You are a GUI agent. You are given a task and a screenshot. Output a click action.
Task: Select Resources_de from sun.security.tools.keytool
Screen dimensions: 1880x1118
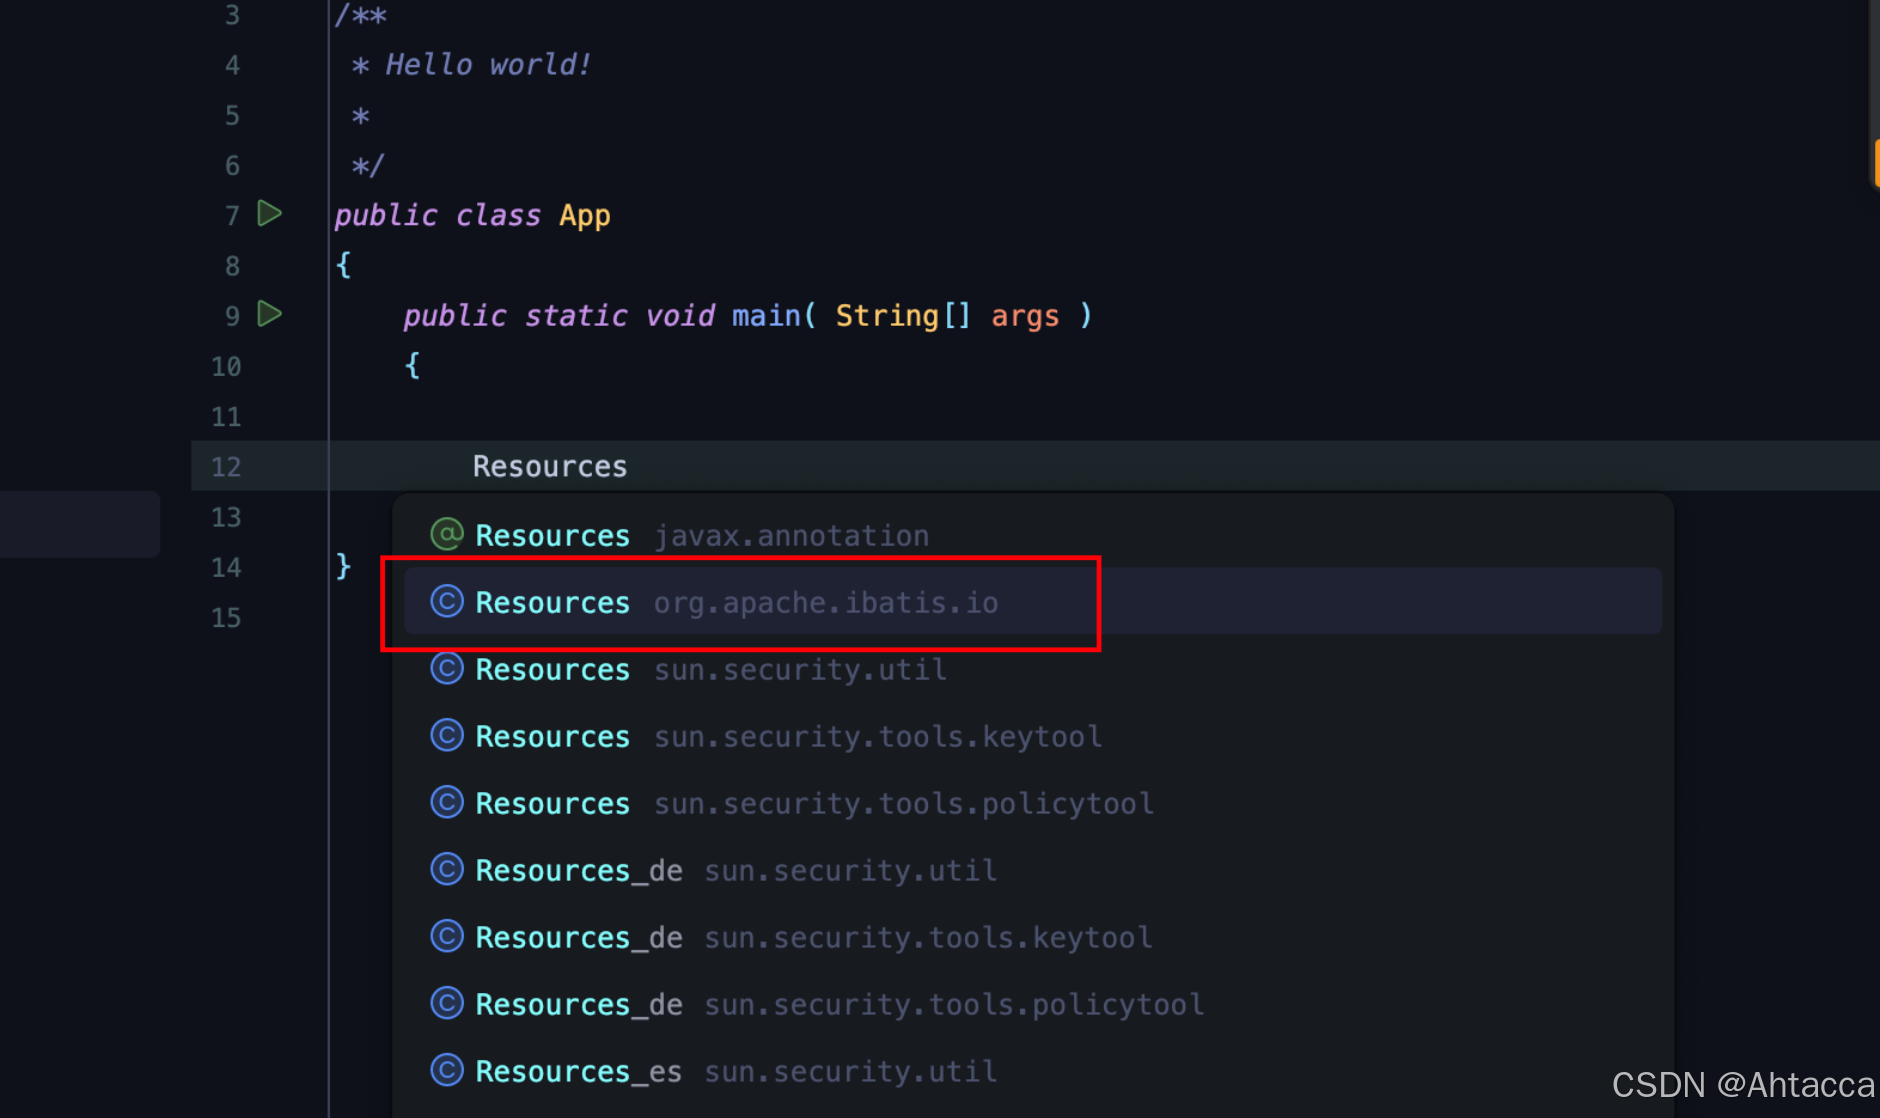click(x=1033, y=937)
